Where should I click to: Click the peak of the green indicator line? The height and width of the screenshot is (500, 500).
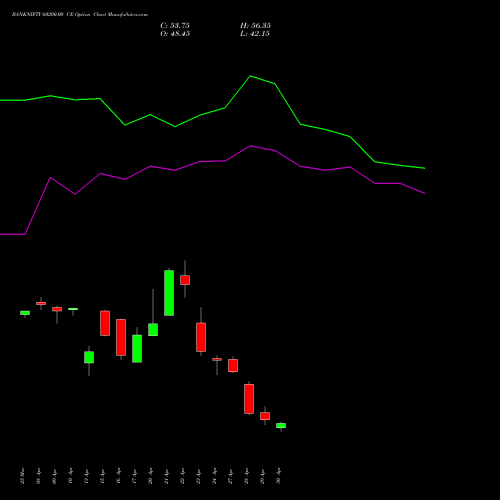pos(251,76)
